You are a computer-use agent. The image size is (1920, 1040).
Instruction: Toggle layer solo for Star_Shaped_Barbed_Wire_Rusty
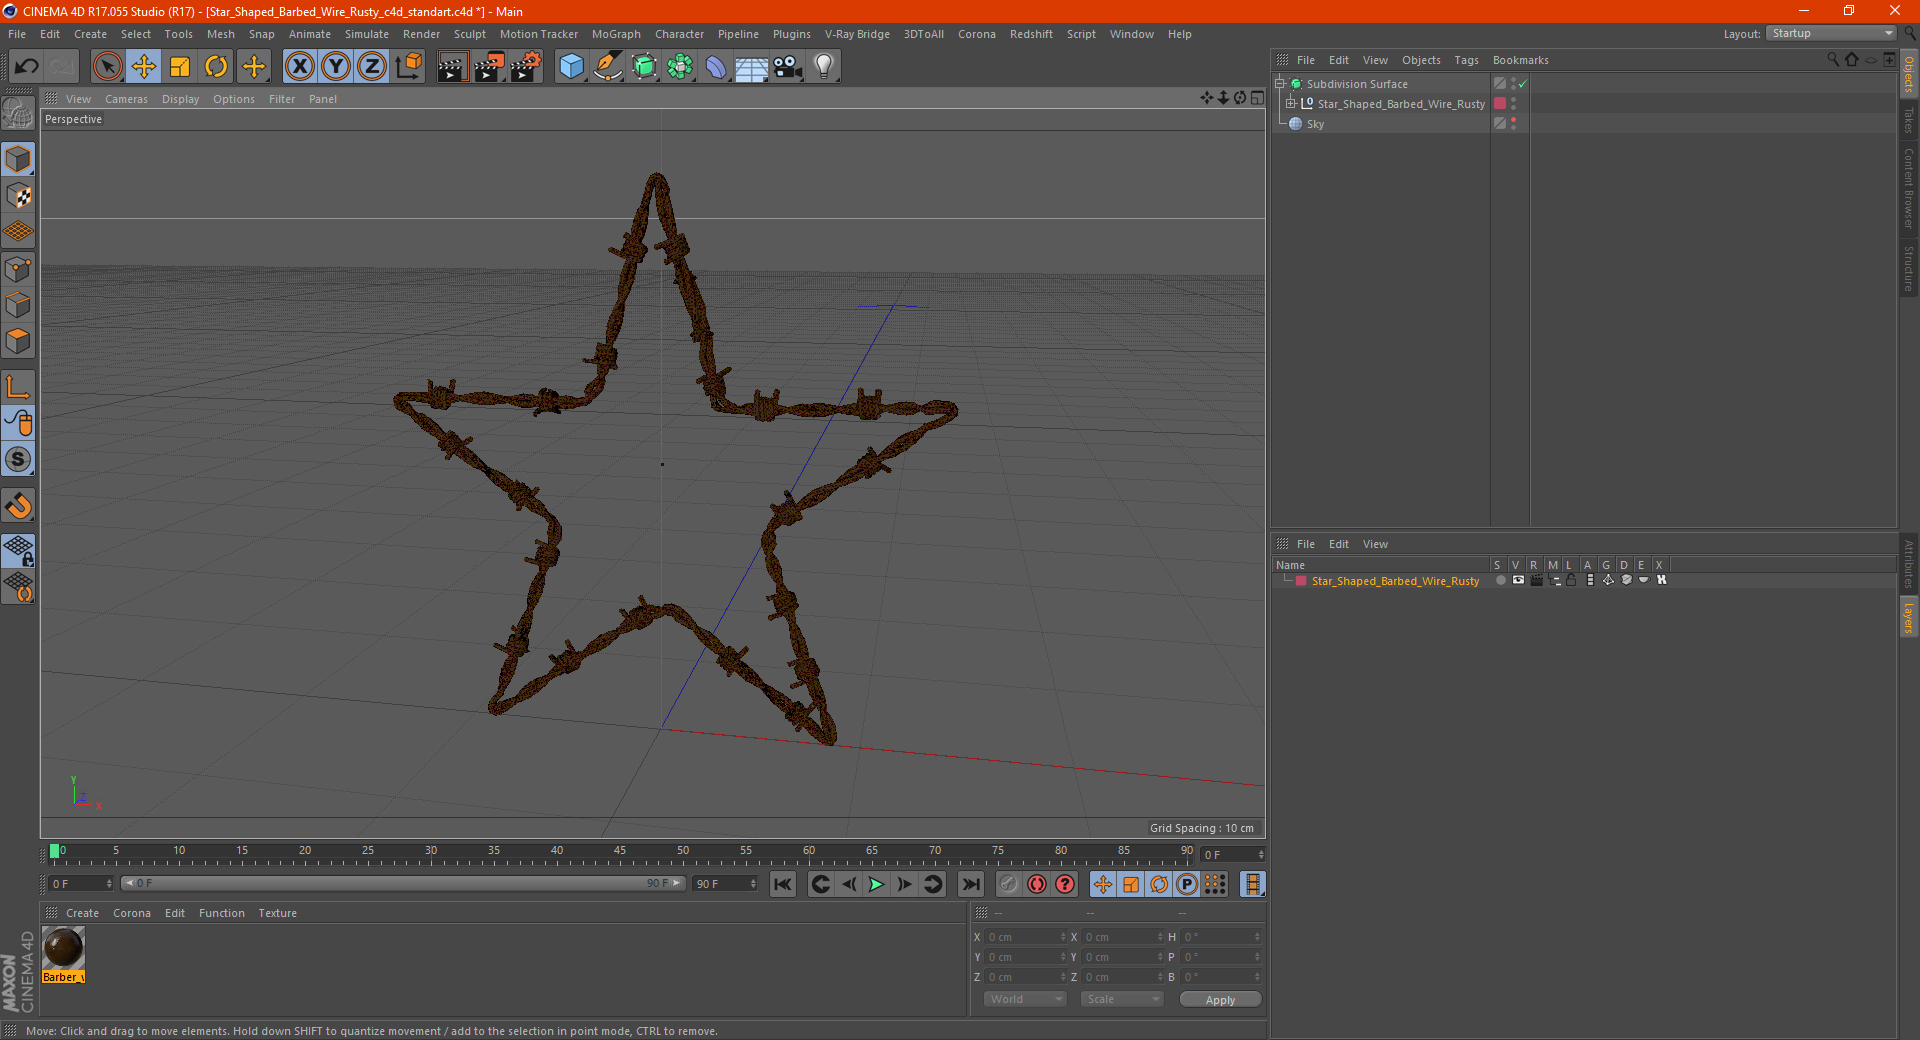coord(1500,580)
